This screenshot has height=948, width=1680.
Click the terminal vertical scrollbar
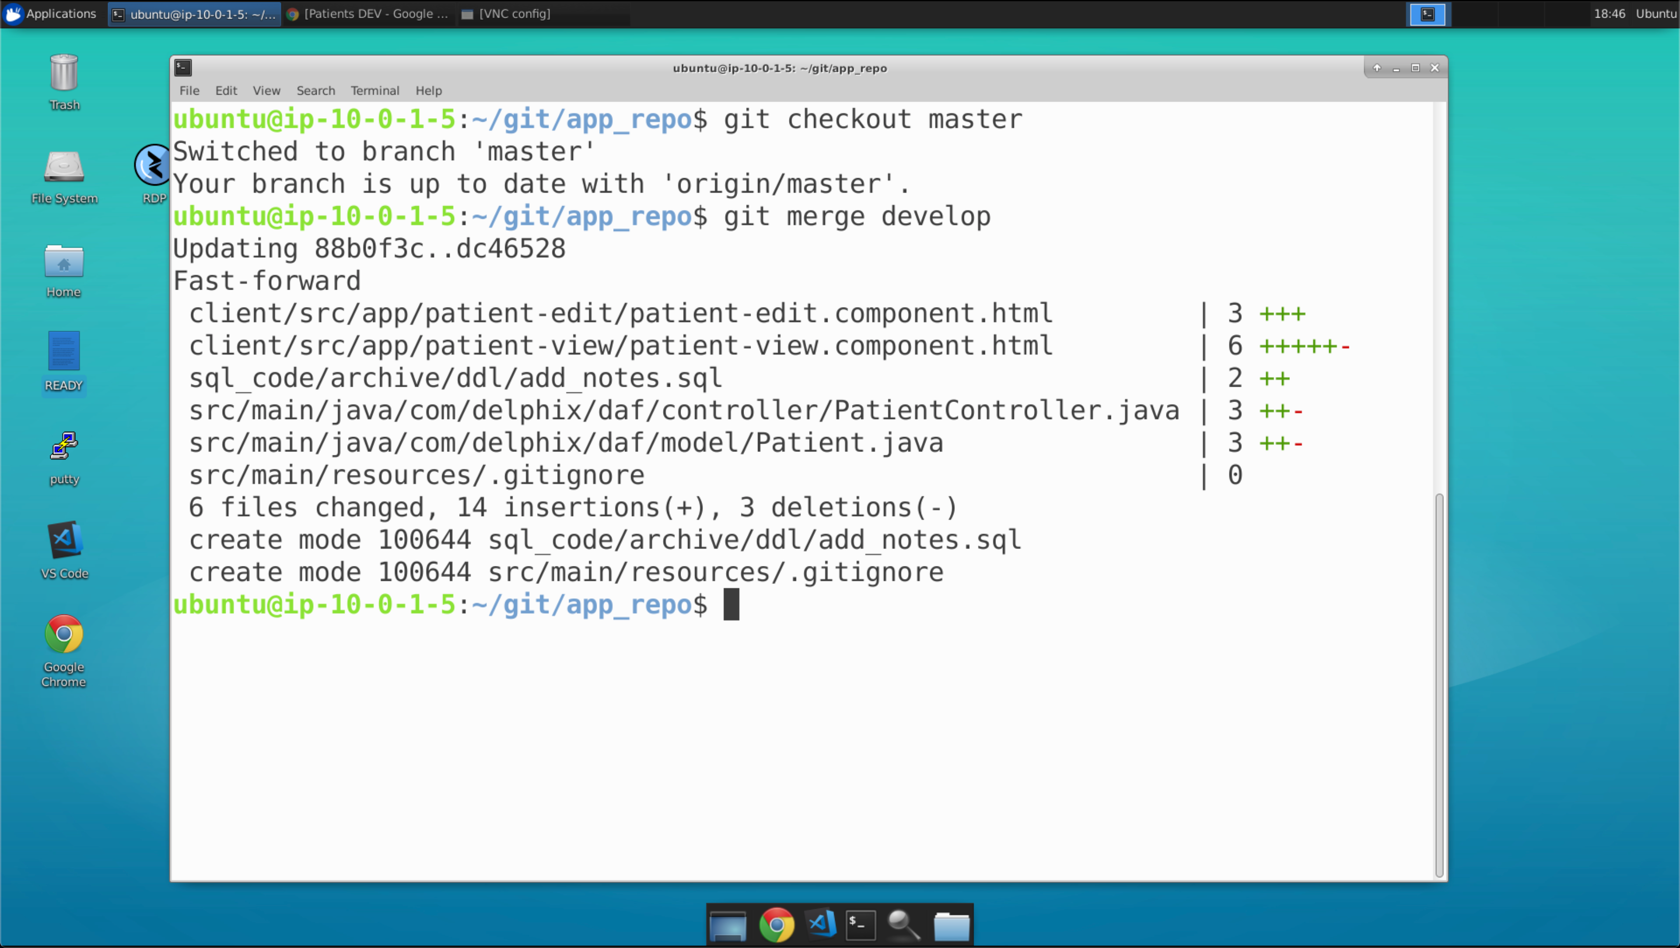tap(1439, 685)
